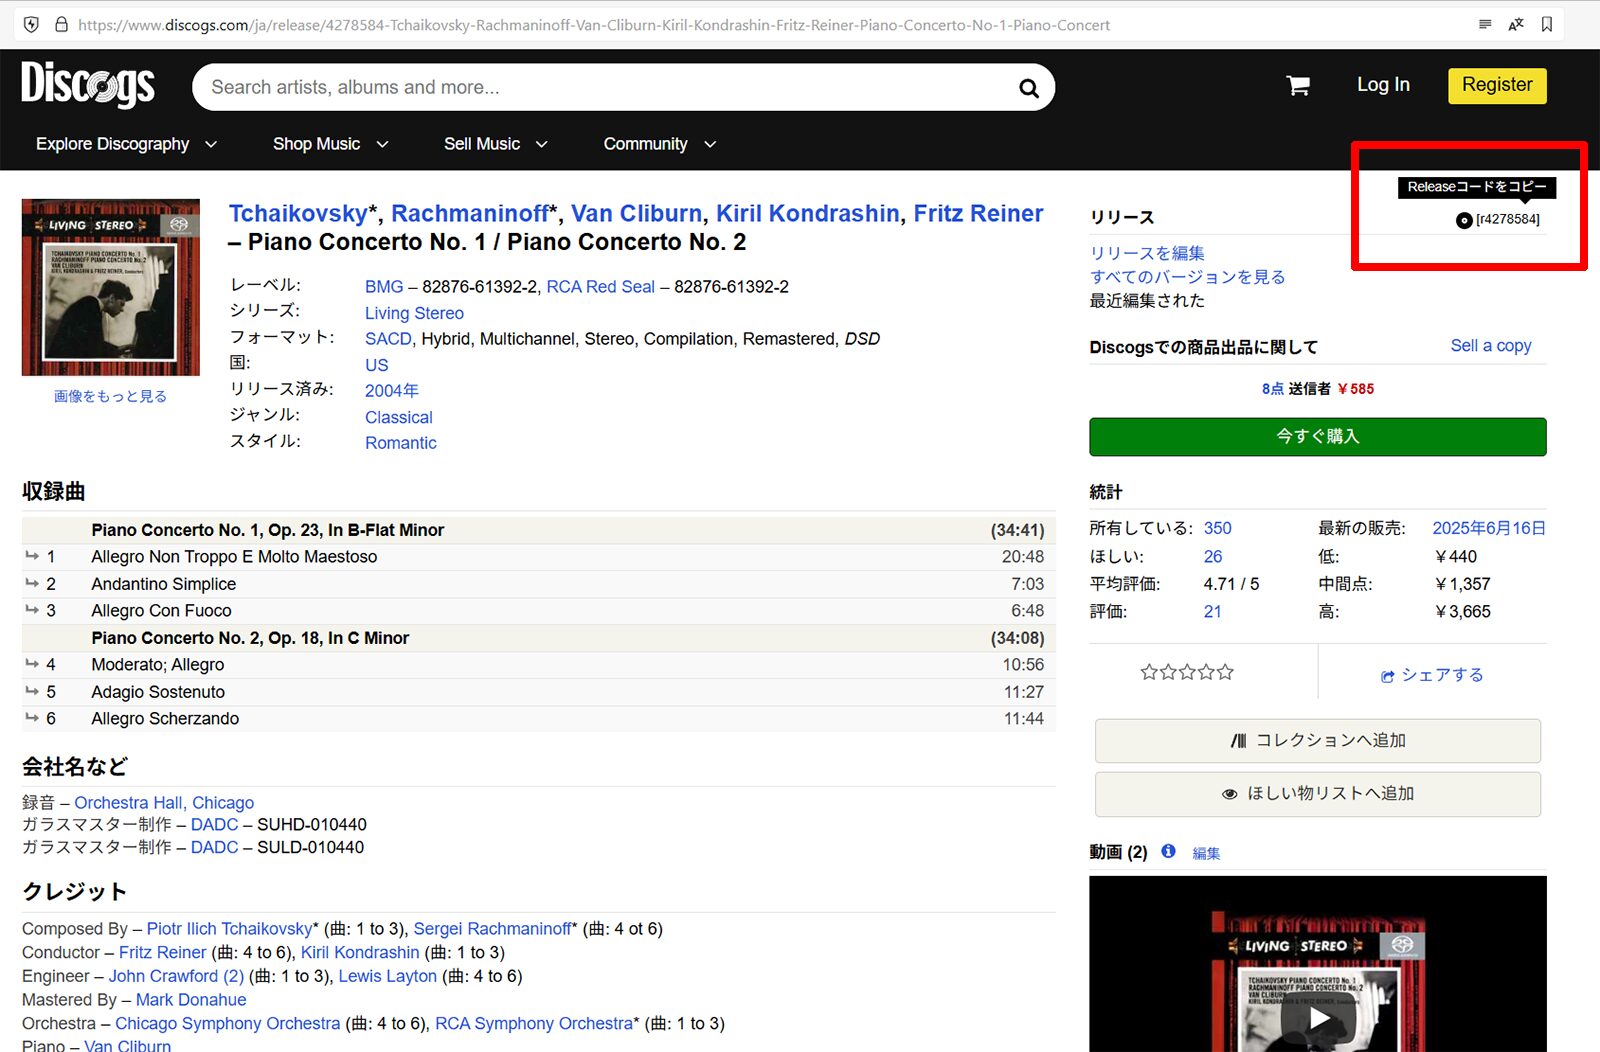Expand Explore Discography menu
This screenshot has height=1052, width=1600.
[126, 144]
